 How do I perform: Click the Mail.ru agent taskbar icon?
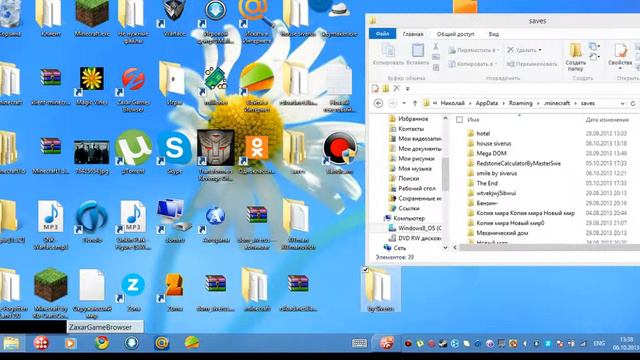click(162, 343)
